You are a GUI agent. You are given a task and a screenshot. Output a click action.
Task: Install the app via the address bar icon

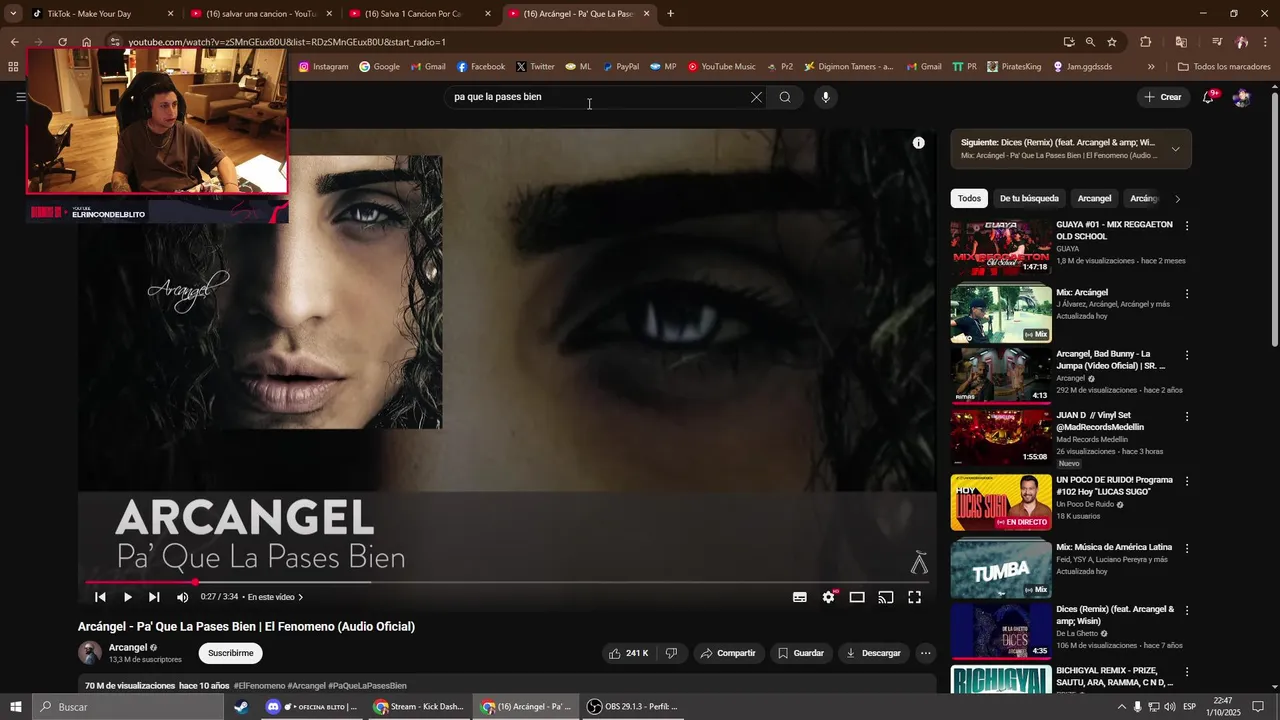[x=1069, y=42]
